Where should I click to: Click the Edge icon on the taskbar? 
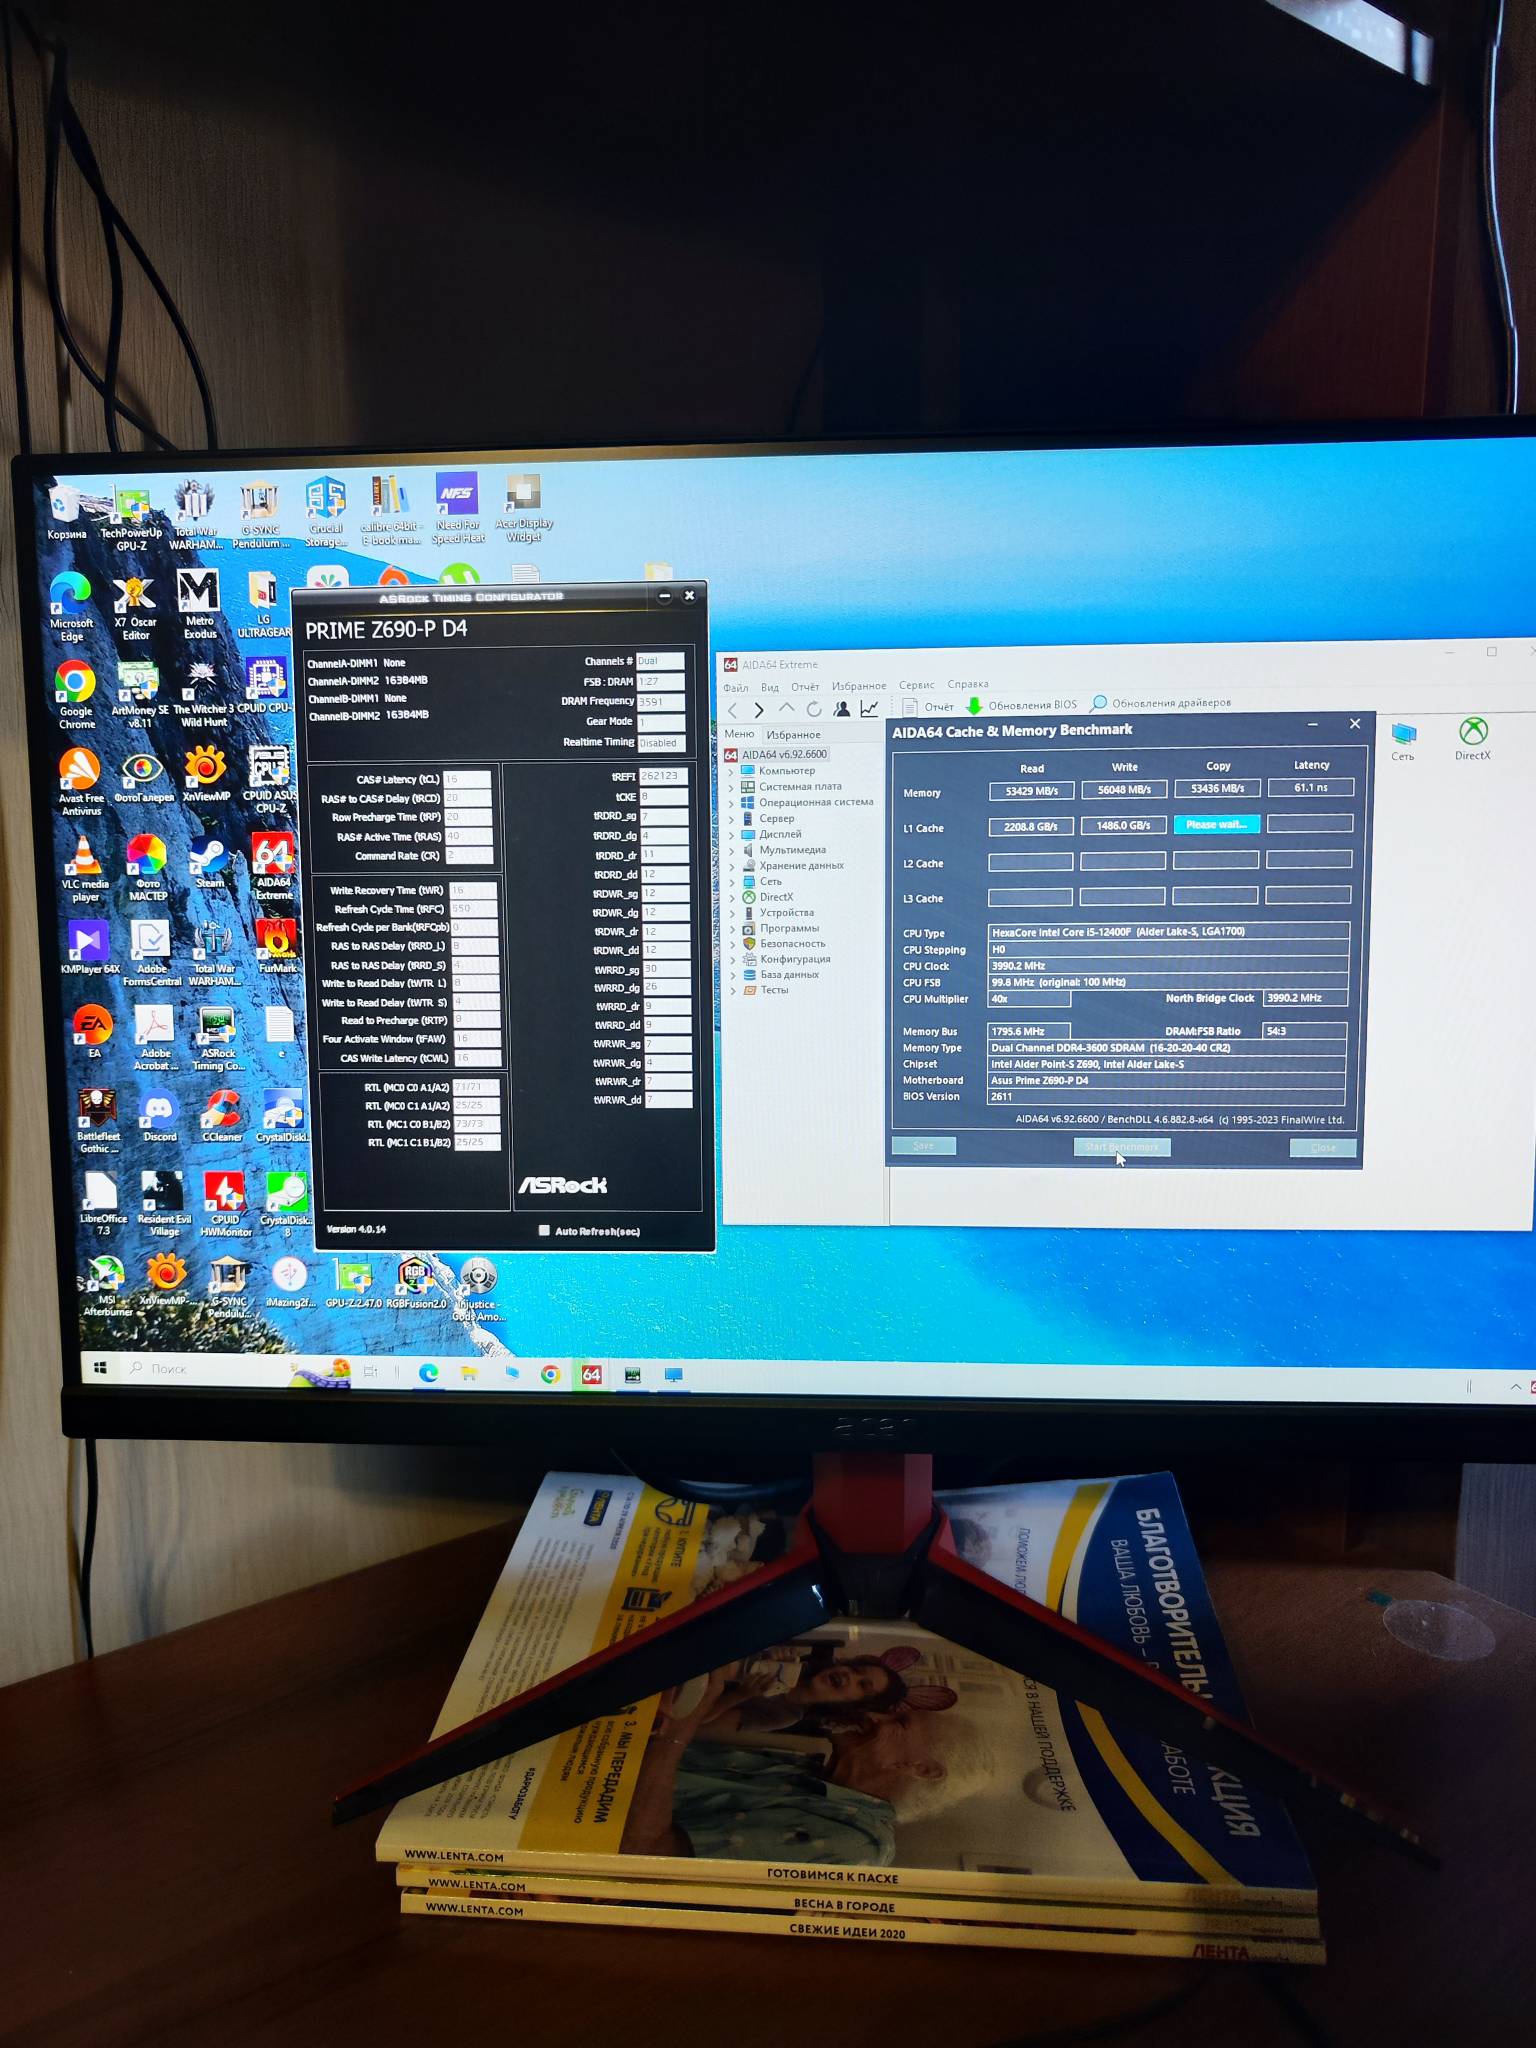428,1373
